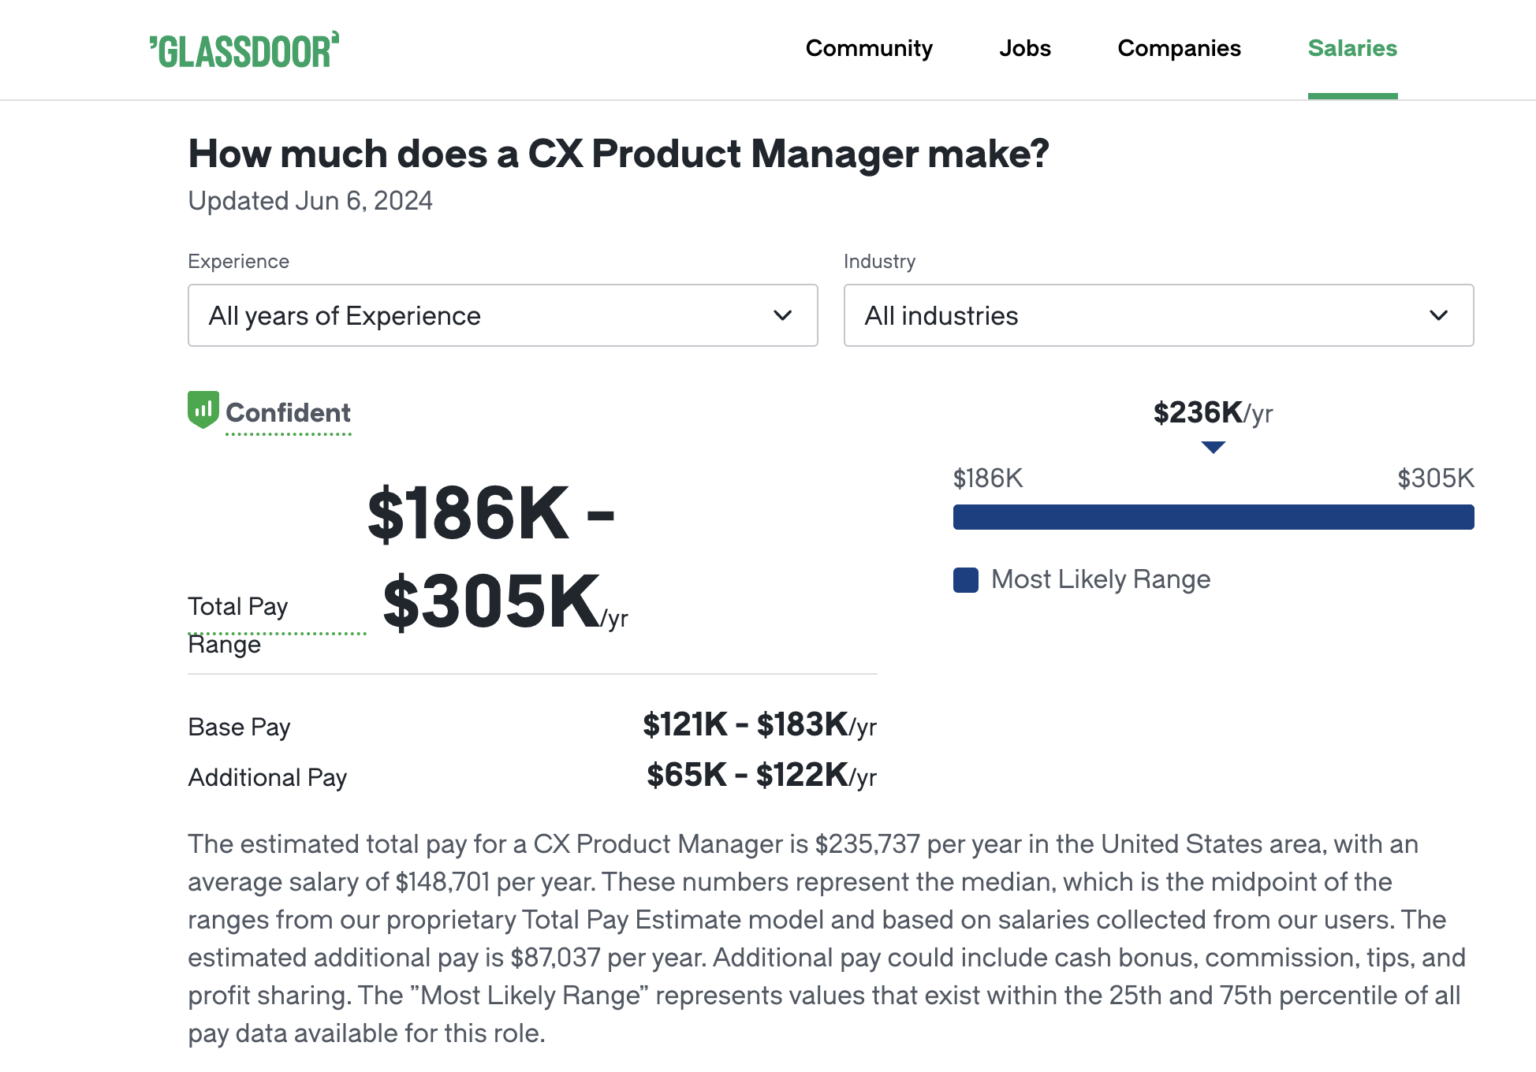Screen dimensions: 1536x1072
Task: Click the dotted-underlined "Confident" label
Action: (x=289, y=412)
